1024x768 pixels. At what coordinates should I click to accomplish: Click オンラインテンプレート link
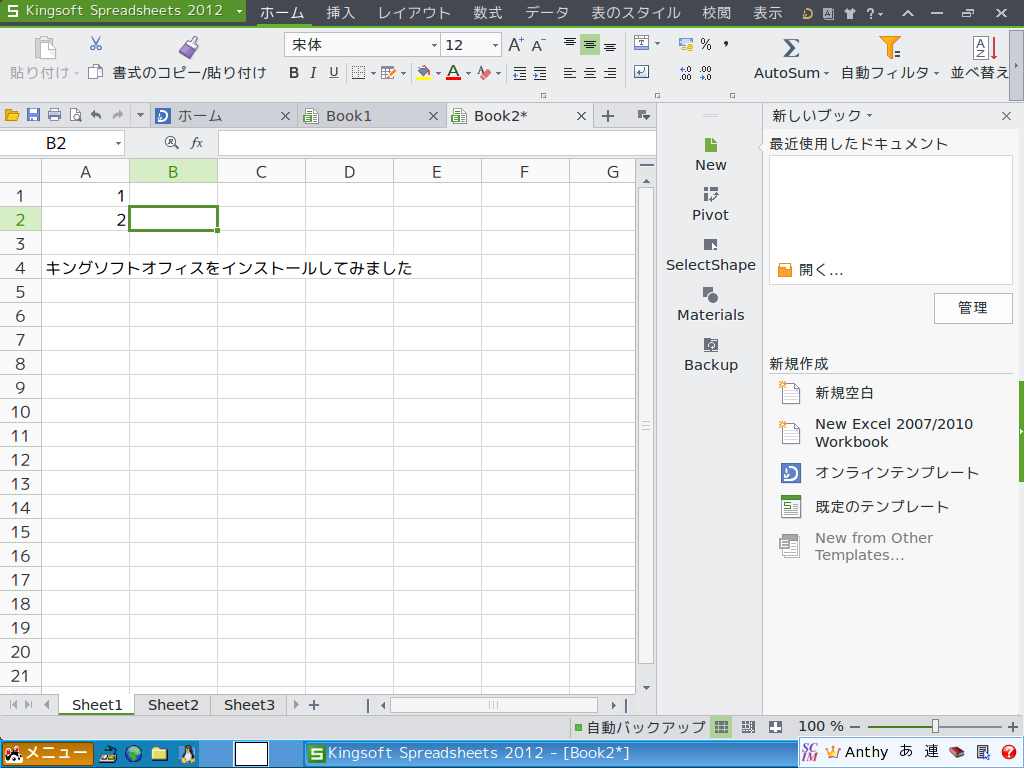coord(879,473)
